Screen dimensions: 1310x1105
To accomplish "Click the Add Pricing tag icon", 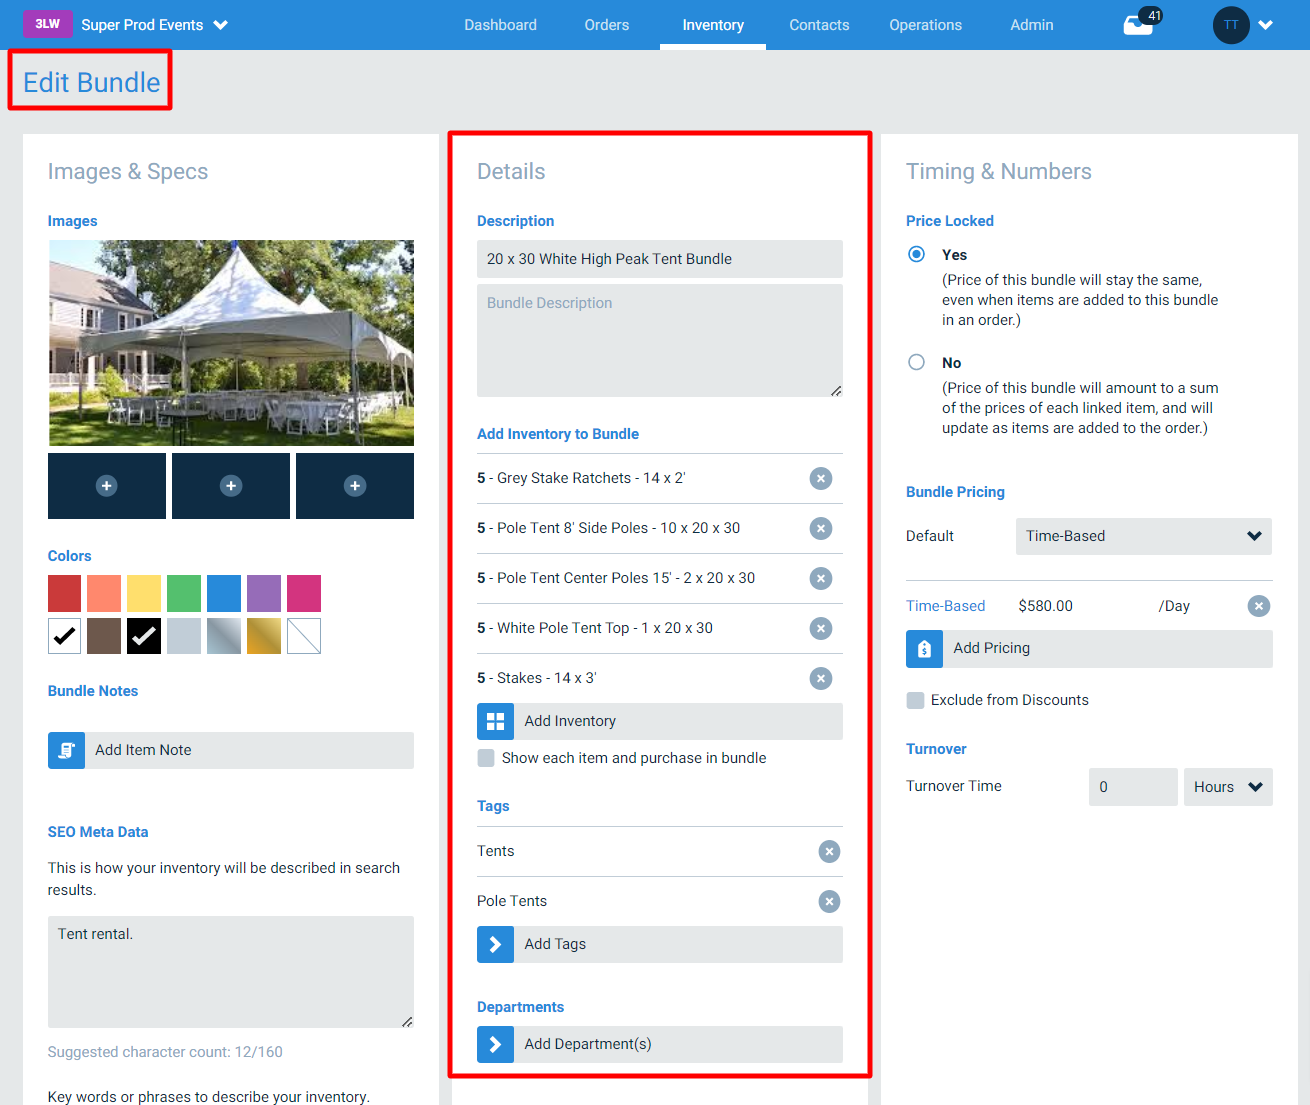I will (924, 648).
